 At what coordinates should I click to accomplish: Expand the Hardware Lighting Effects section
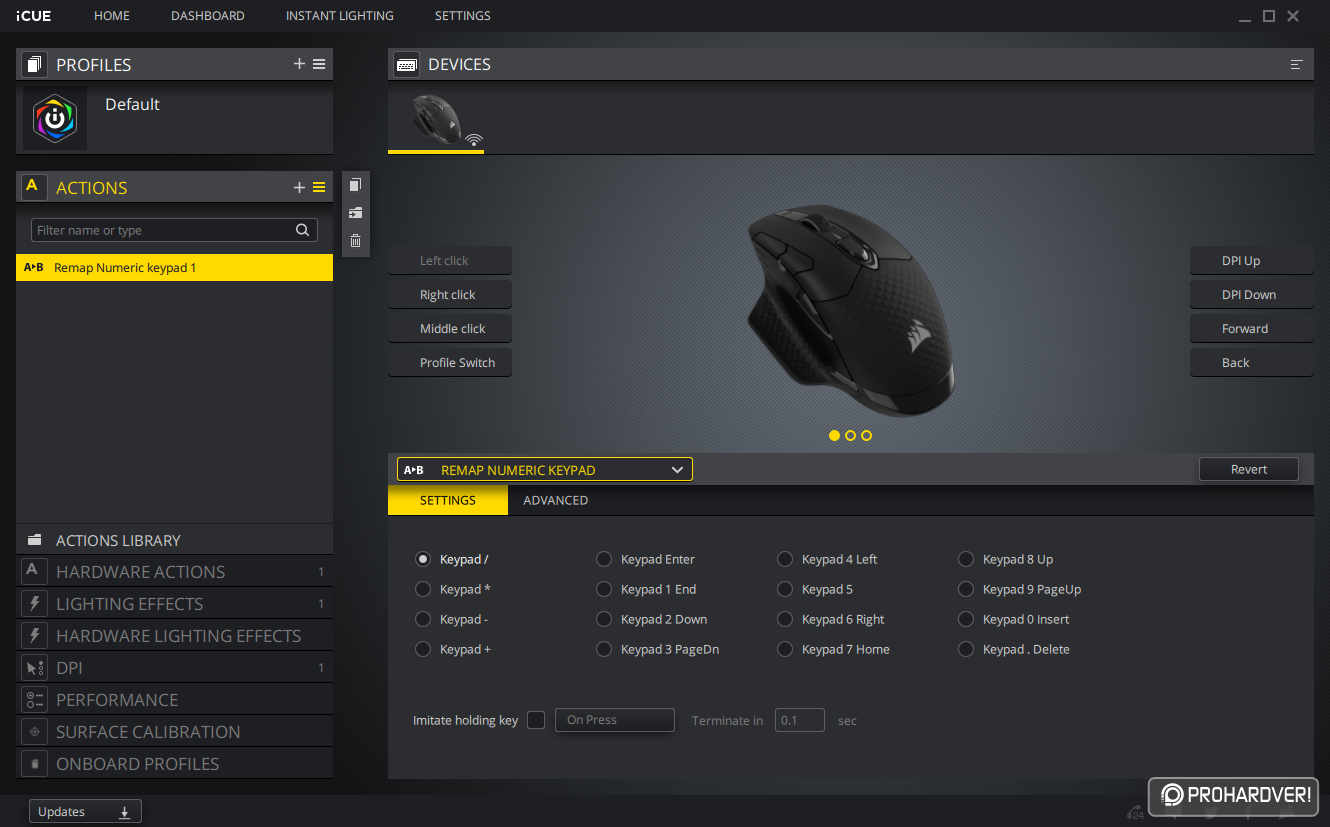174,636
